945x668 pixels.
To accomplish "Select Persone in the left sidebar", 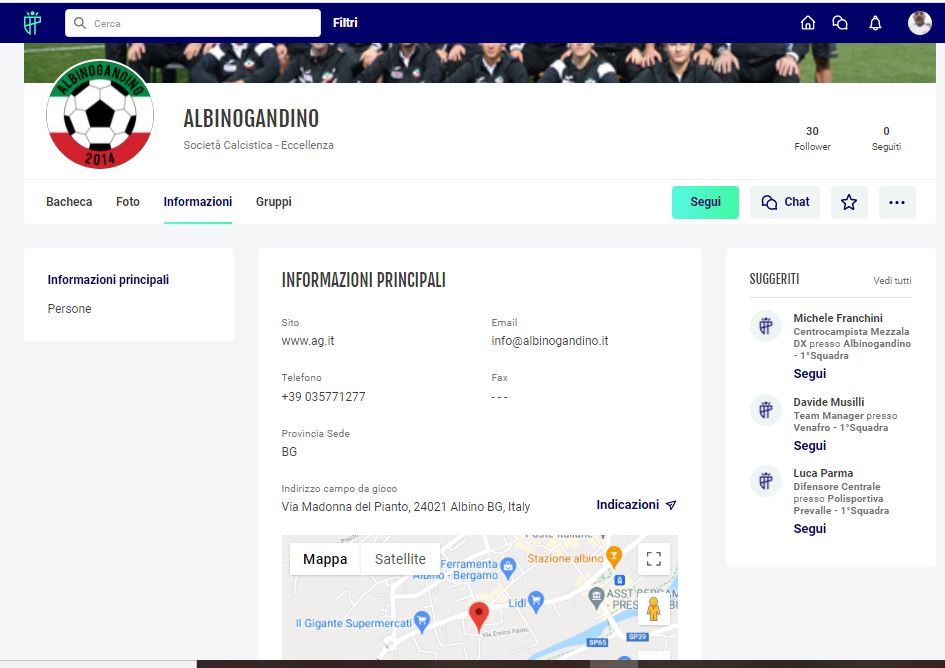I will 70,309.
